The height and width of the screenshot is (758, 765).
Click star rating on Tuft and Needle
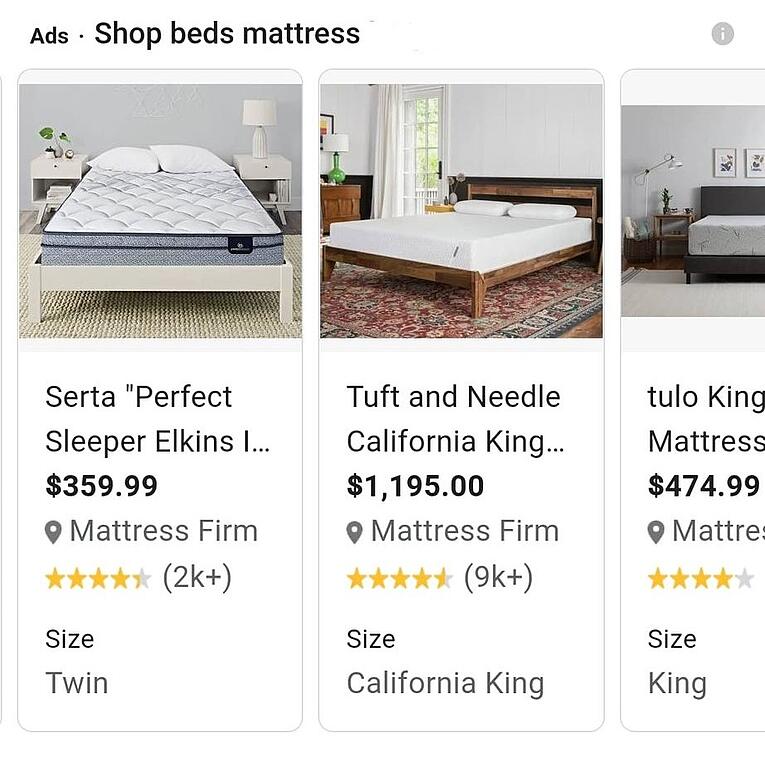pyautogui.click(x=399, y=578)
